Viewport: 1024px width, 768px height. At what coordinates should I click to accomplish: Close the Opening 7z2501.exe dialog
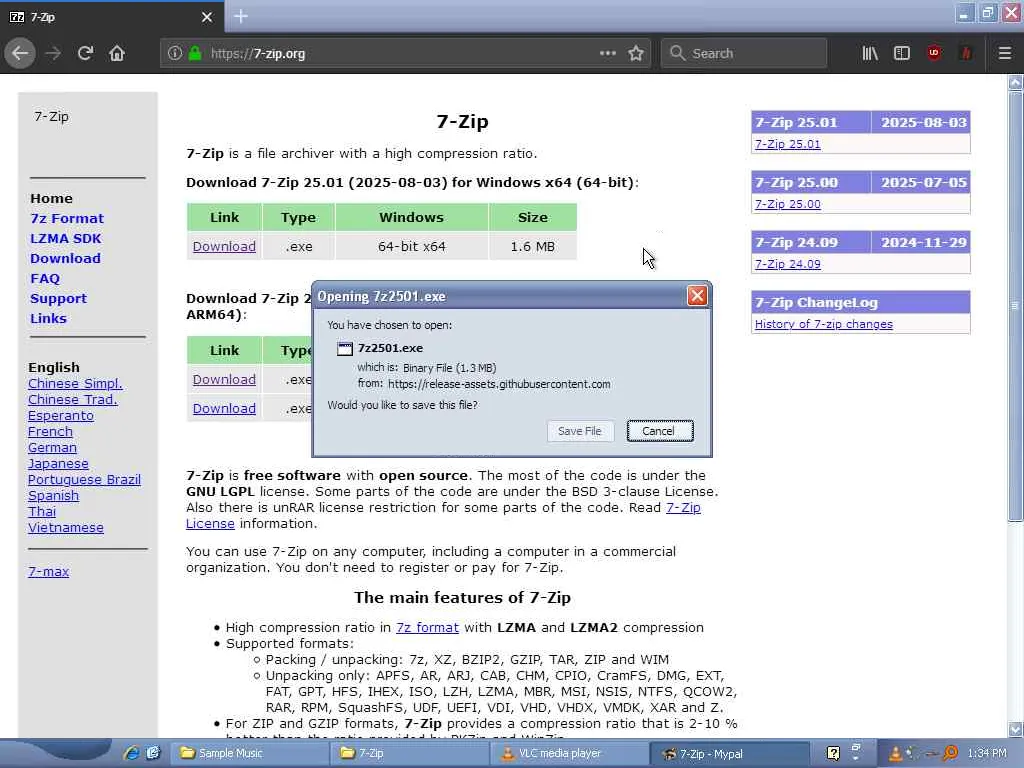click(697, 296)
